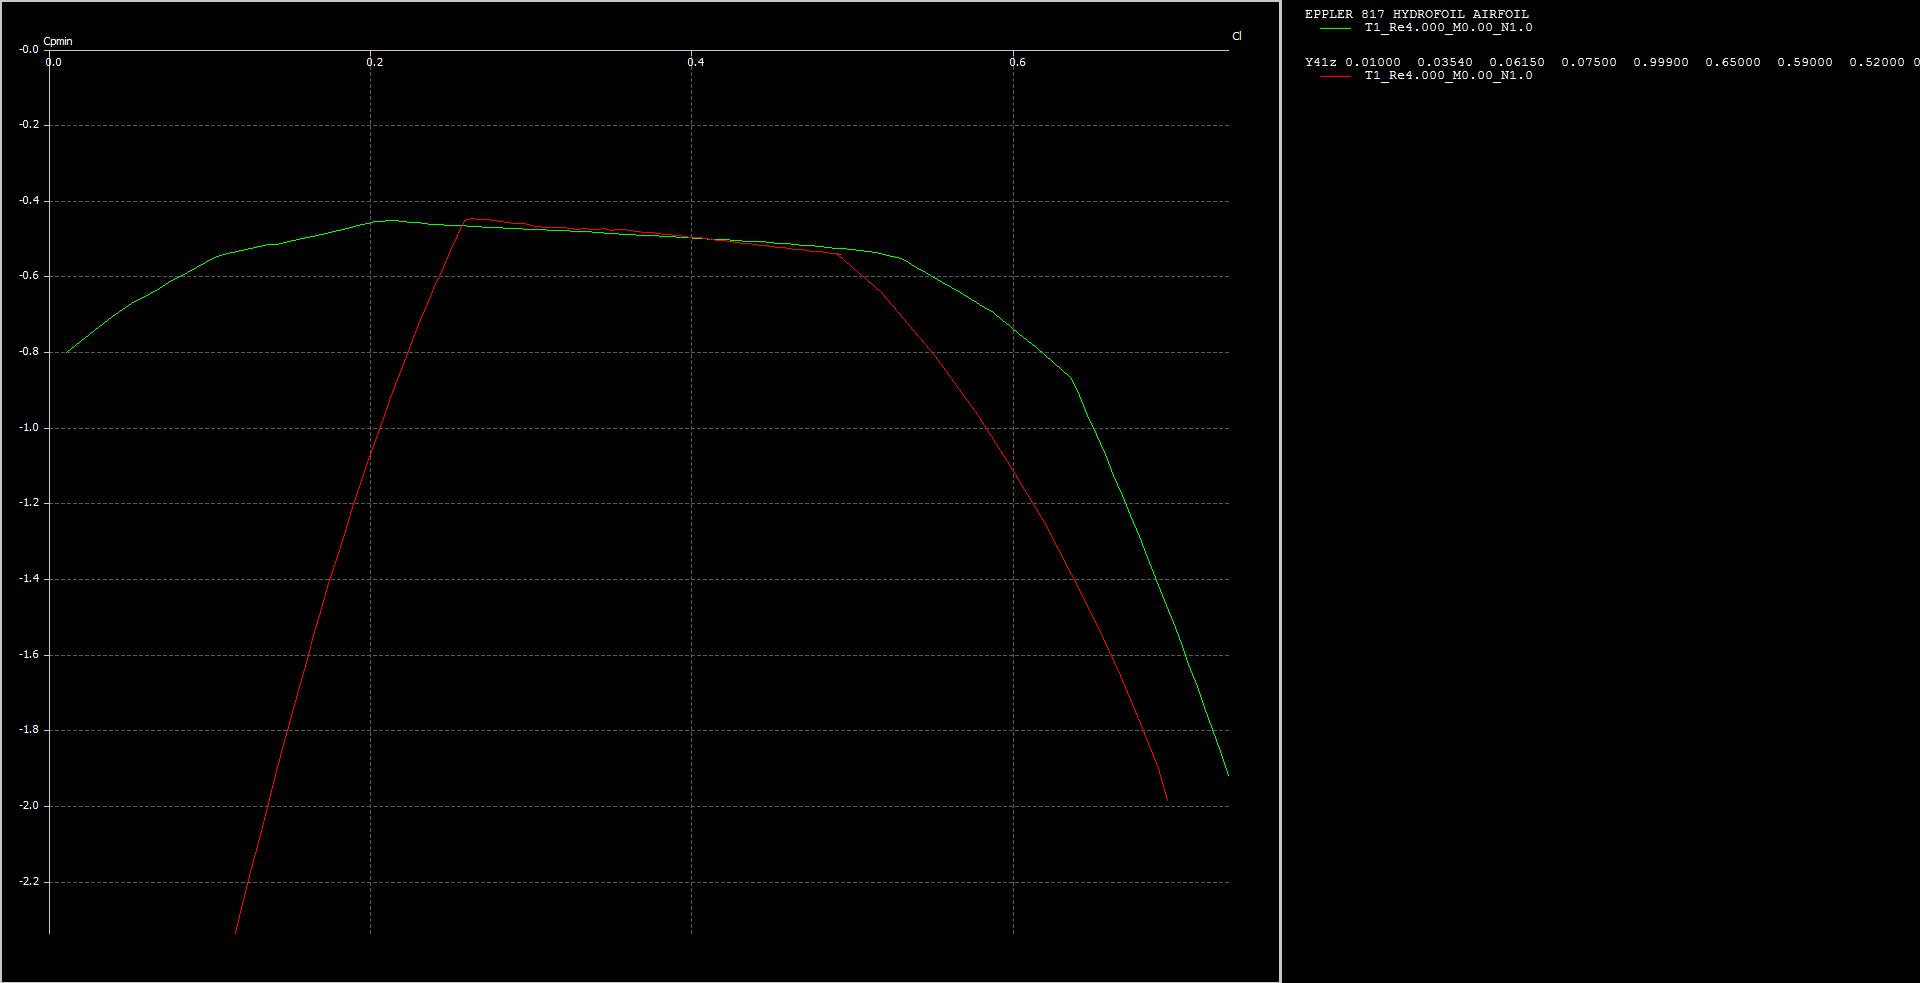Click the -0.4 tick label on Cpmin axis
Viewport: 1920px width, 983px height.
point(27,200)
